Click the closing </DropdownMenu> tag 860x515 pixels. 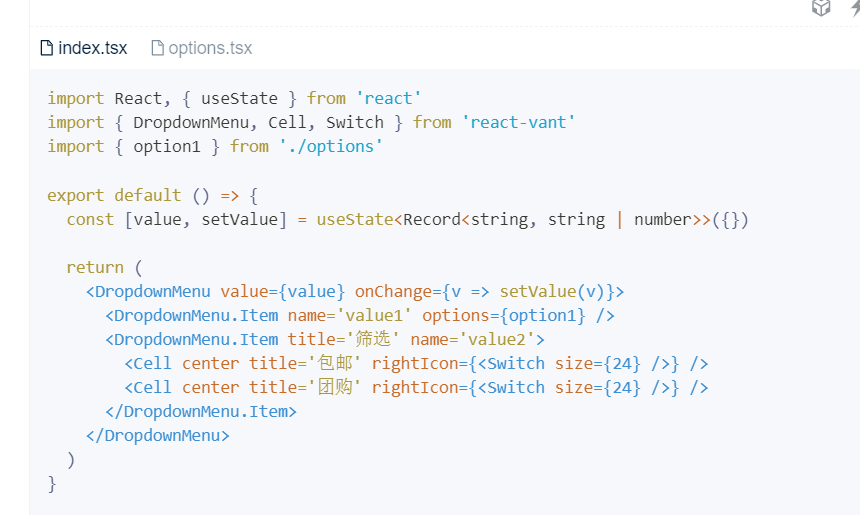(x=158, y=435)
